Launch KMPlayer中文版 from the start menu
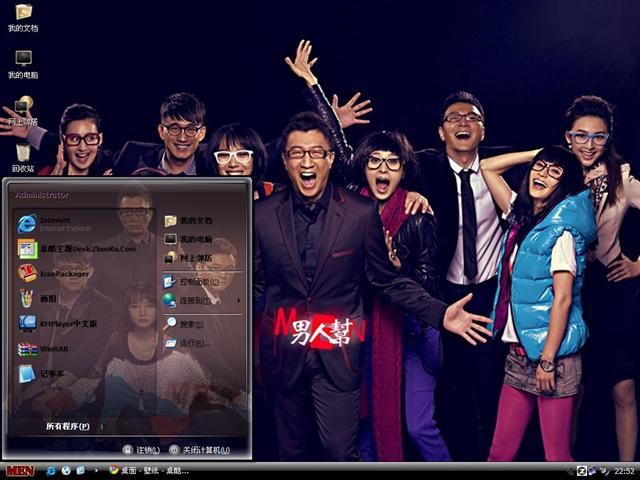The width and height of the screenshot is (640, 480). pos(58,324)
